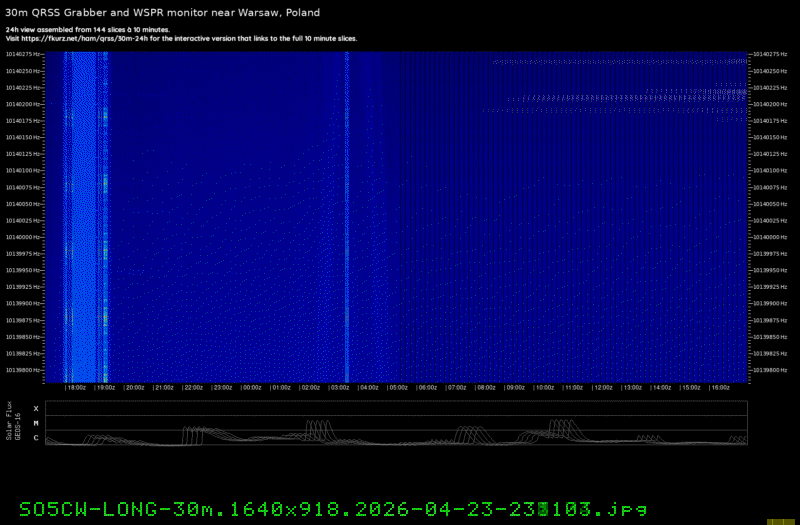Select the 00:00z tick on the time axis
The width and height of the screenshot is (800, 525).
pyautogui.click(x=252, y=387)
